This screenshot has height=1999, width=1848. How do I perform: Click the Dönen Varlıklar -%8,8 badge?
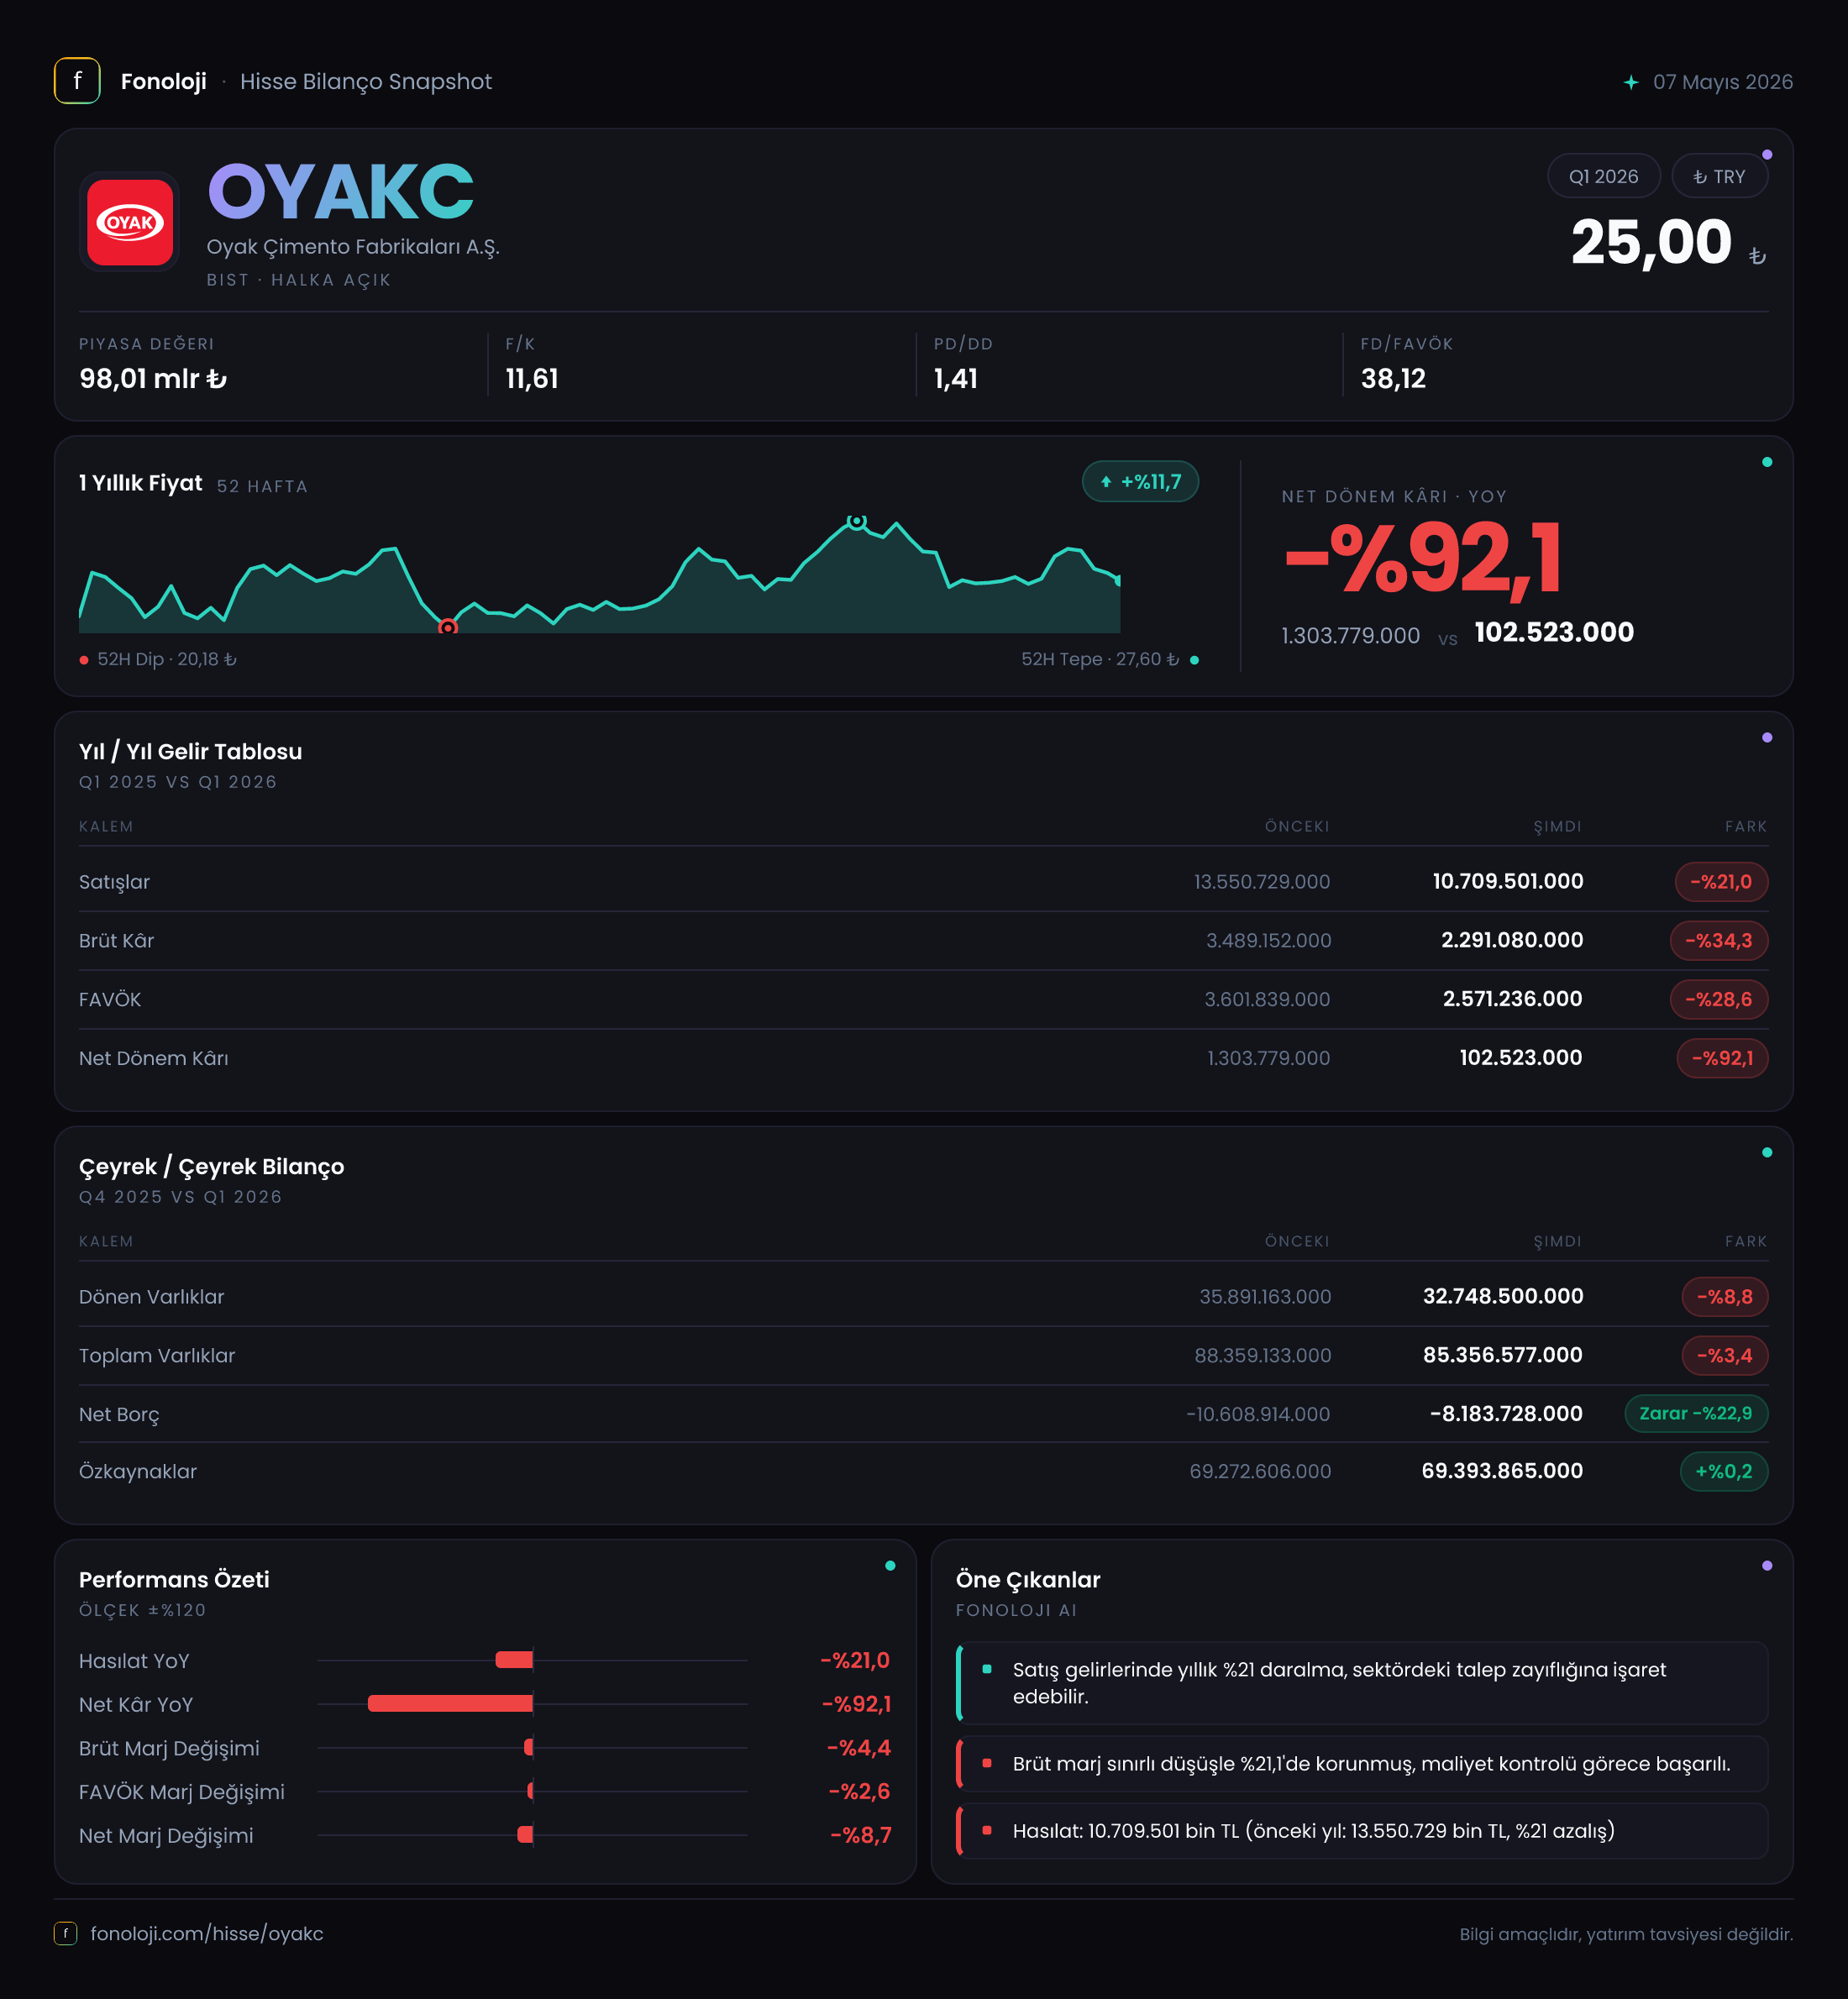click(1724, 1297)
